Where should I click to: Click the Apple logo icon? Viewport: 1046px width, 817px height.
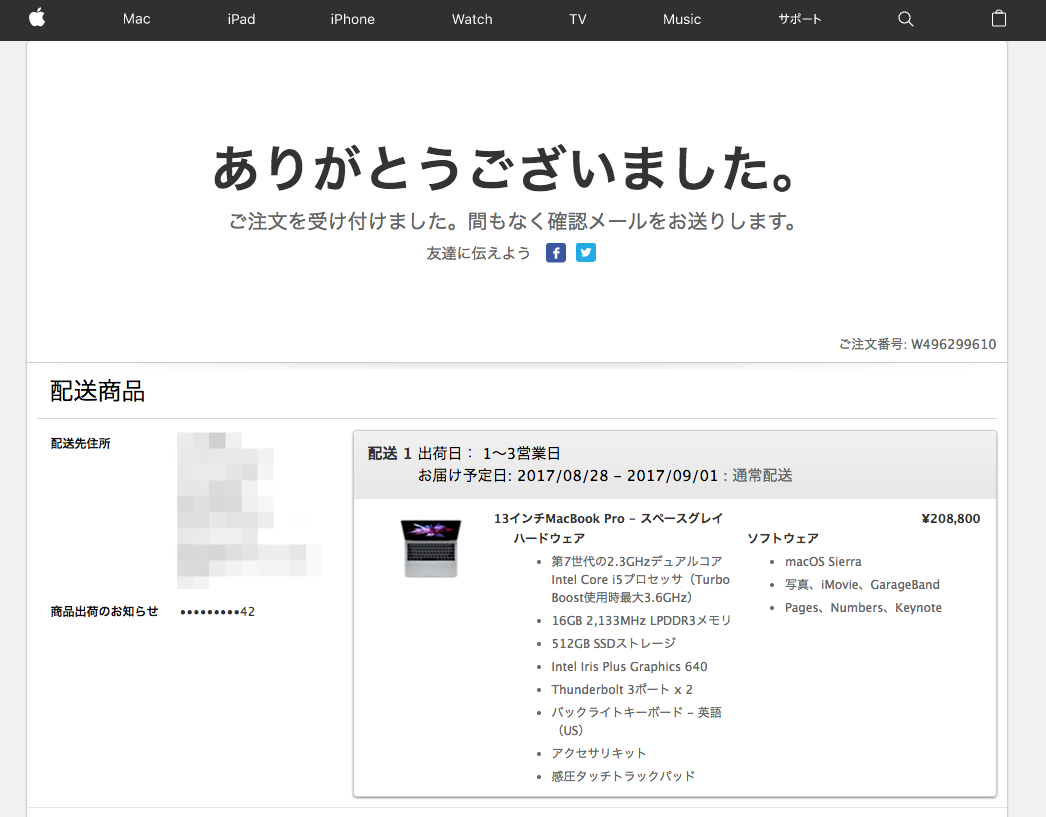tap(37, 18)
